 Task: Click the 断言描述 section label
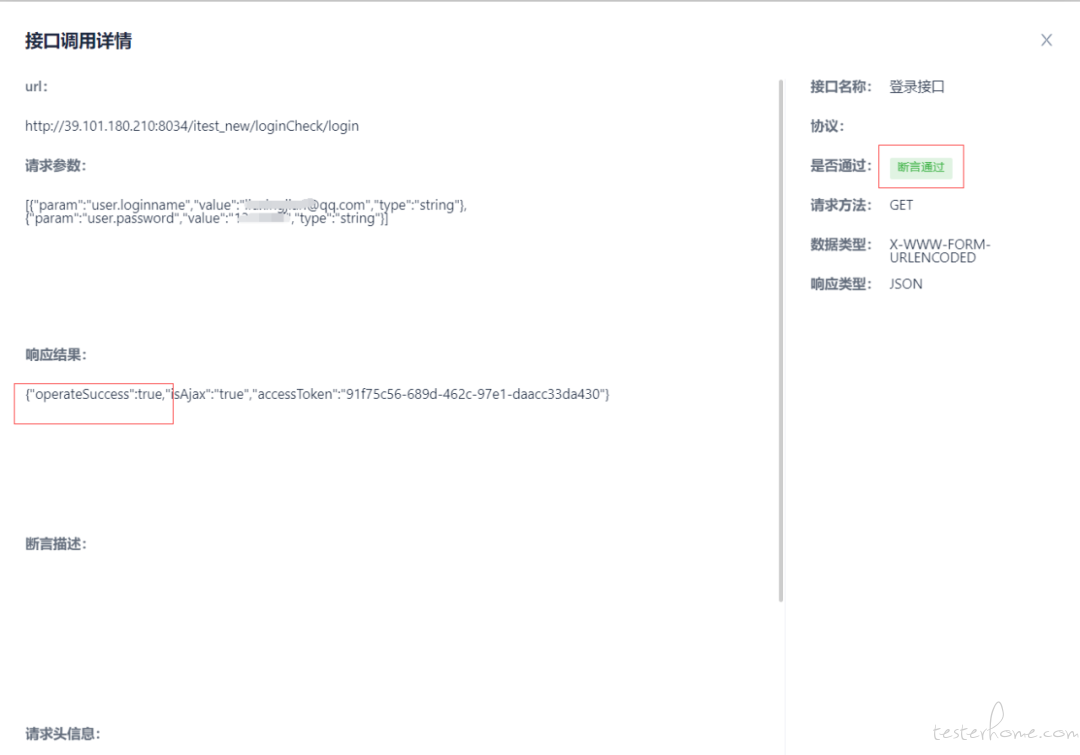click(x=56, y=544)
